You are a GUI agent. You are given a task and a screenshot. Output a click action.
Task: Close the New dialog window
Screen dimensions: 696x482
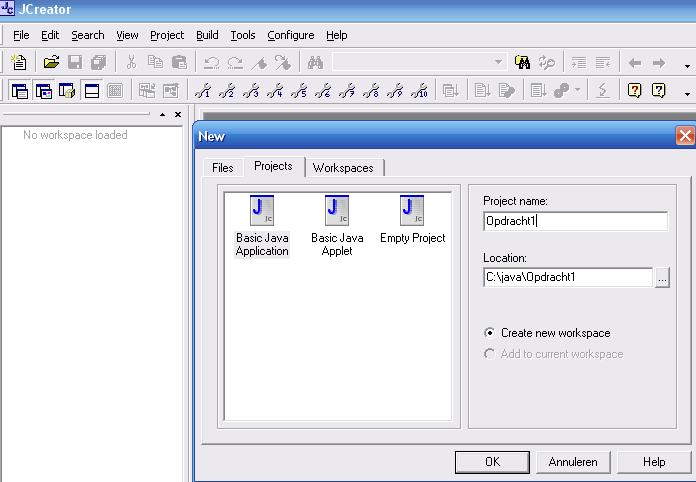click(685, 136)
